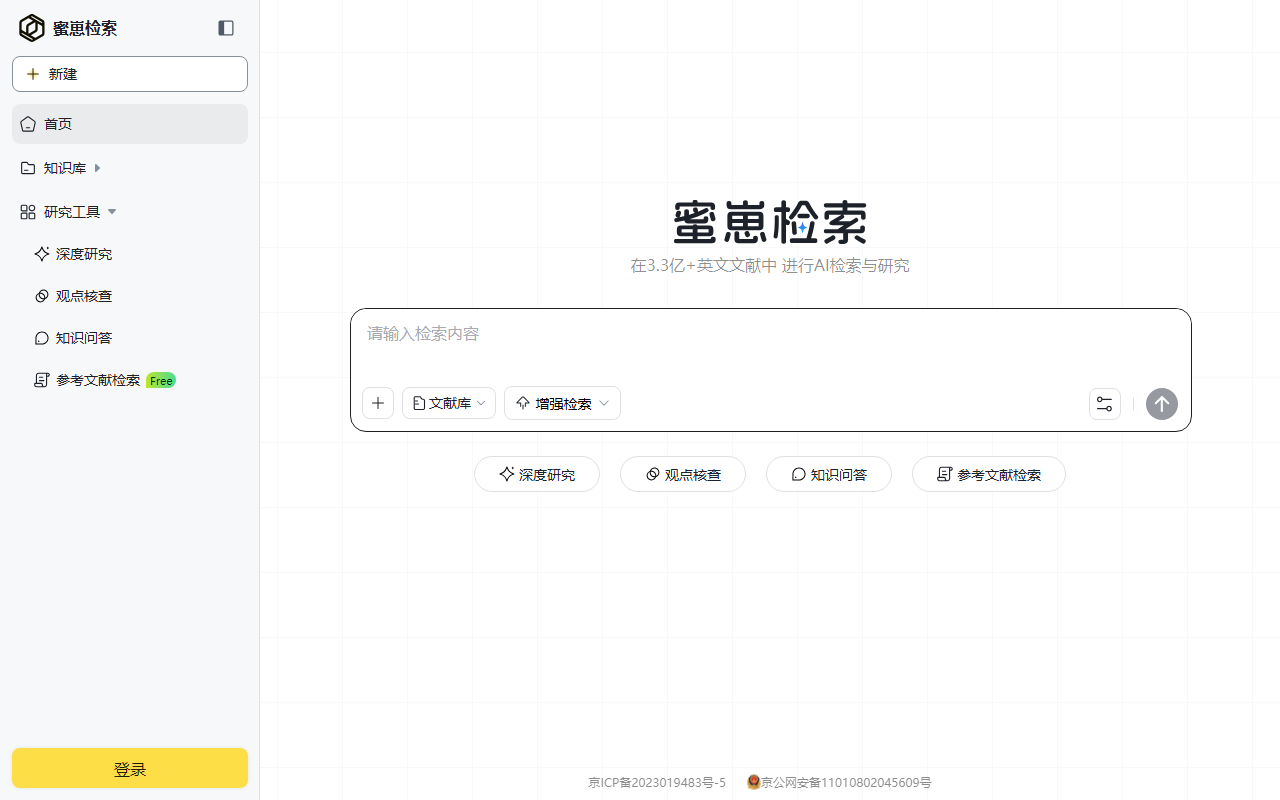Click the 深度研究 pill button below search
The height and width of the screenshot is (800, 1280).
537,474
